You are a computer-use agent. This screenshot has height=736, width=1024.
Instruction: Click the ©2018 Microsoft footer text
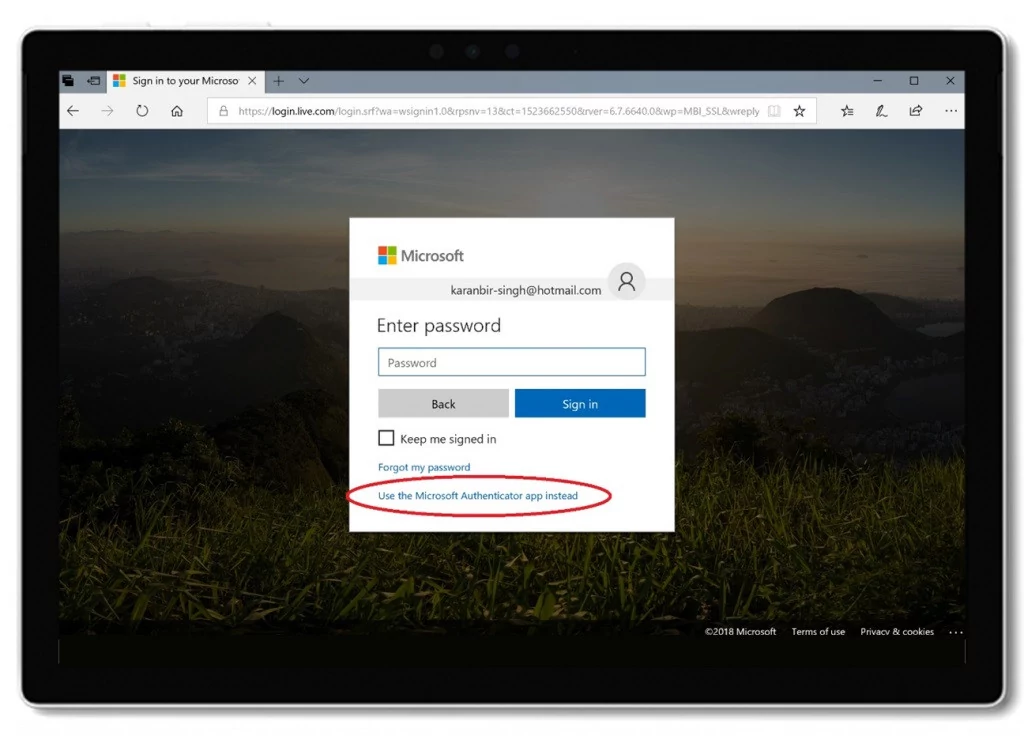pyautogui.click(x=741, y=632)
